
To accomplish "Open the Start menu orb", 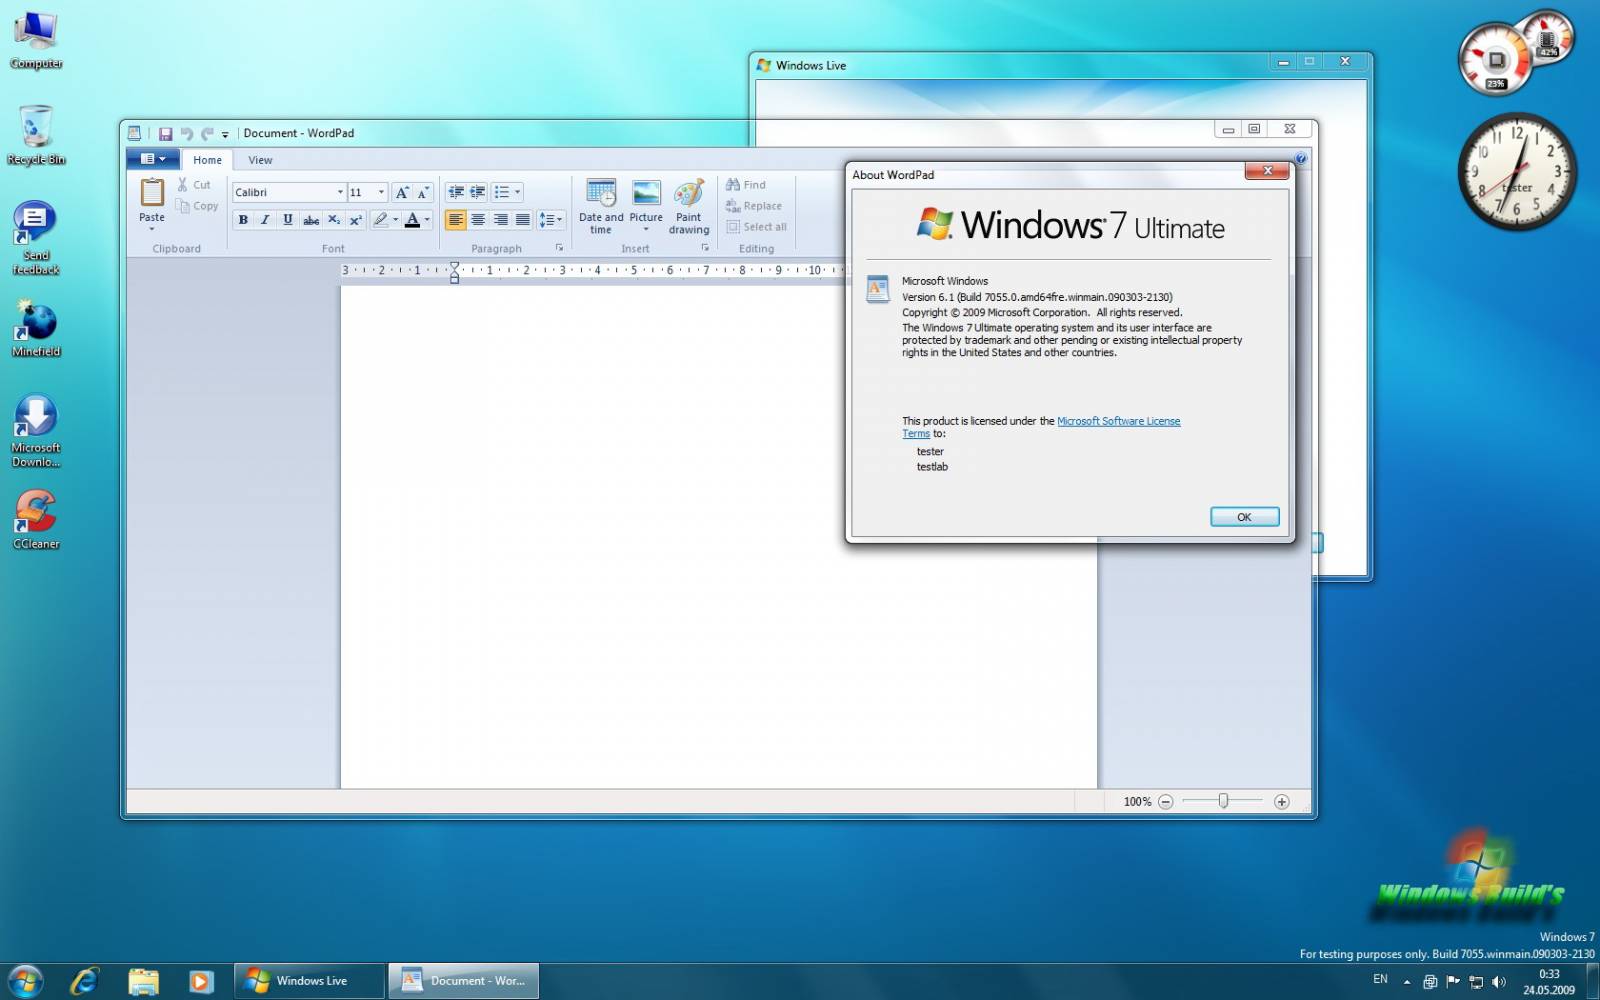I will click(25, 981).
